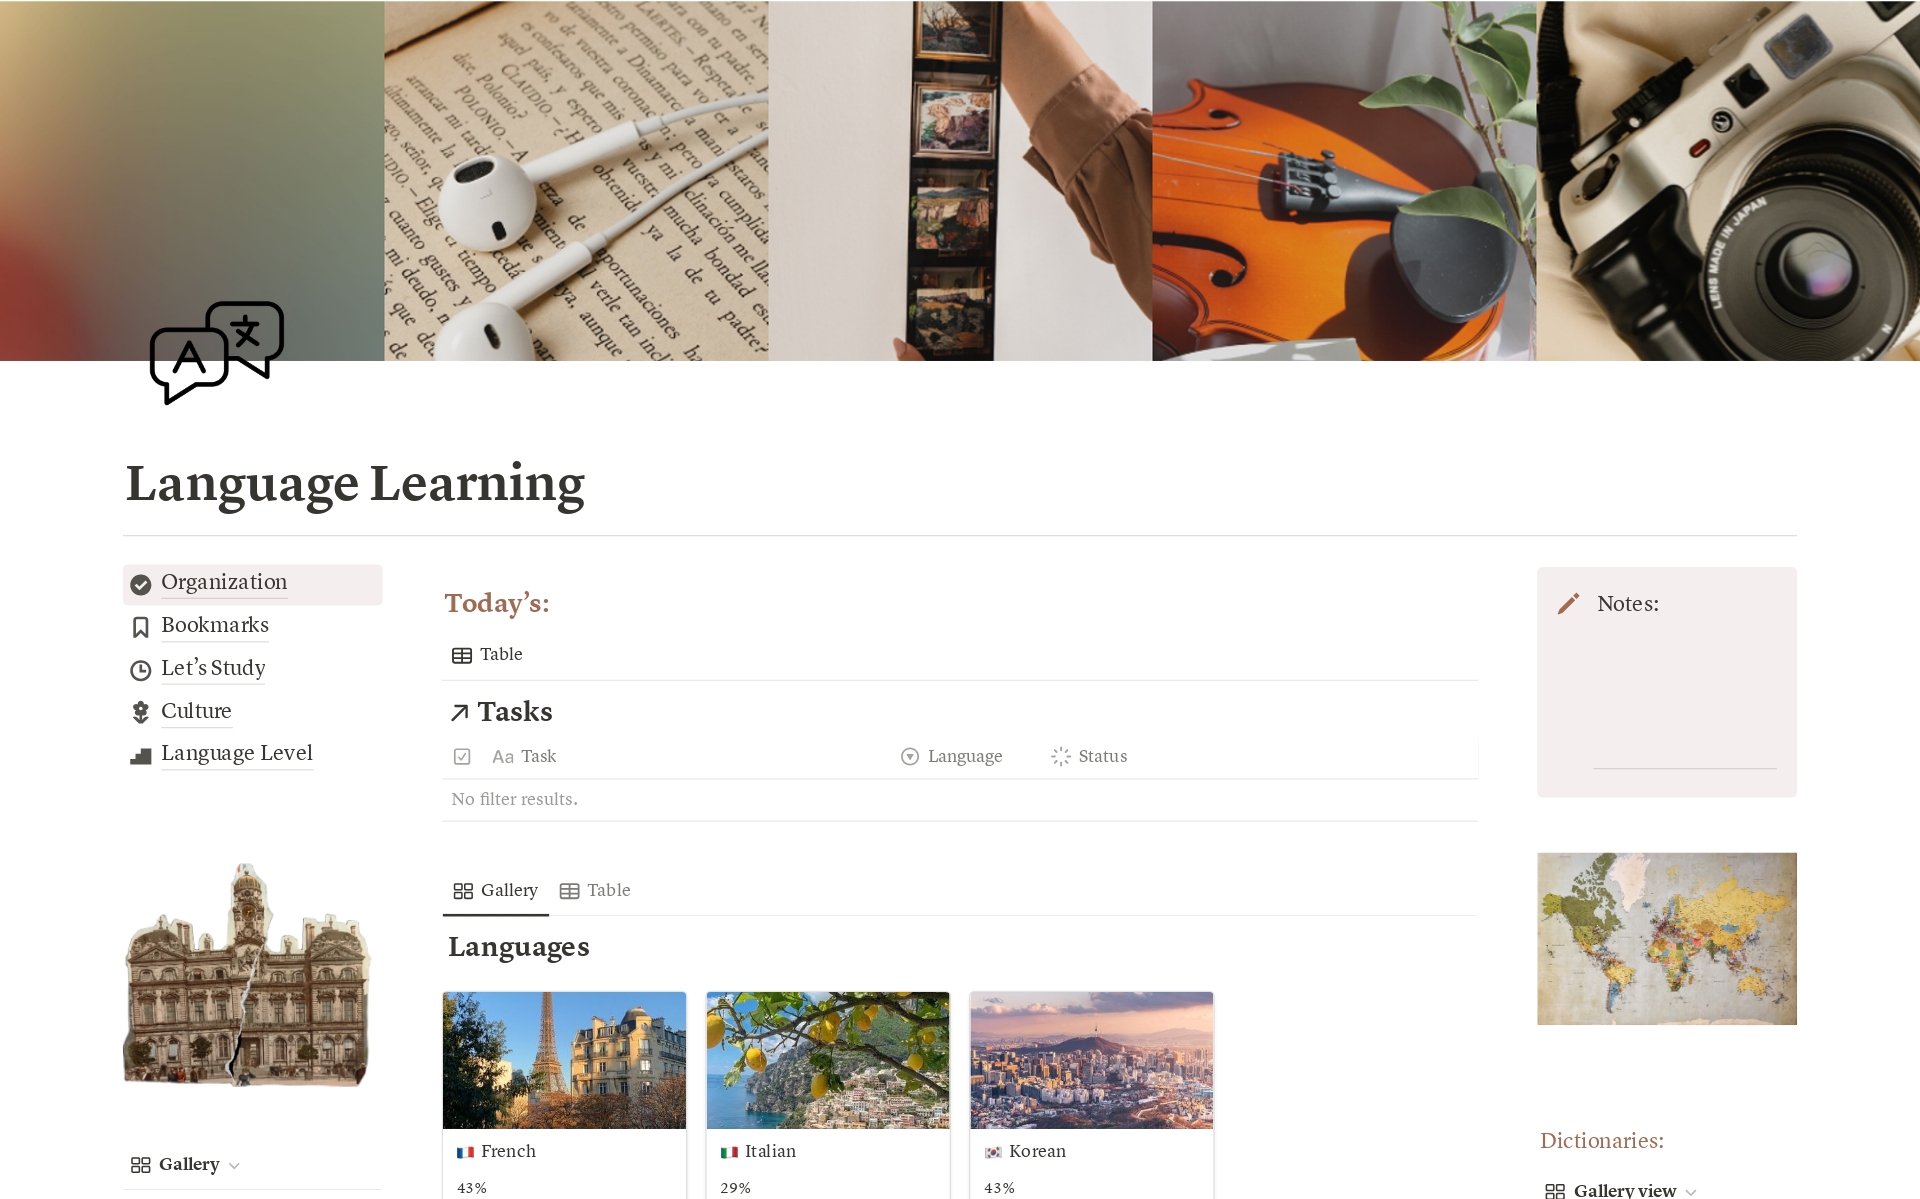Click the Gallery tab in Languages section
The image size is (1920, 1199).
495,890
